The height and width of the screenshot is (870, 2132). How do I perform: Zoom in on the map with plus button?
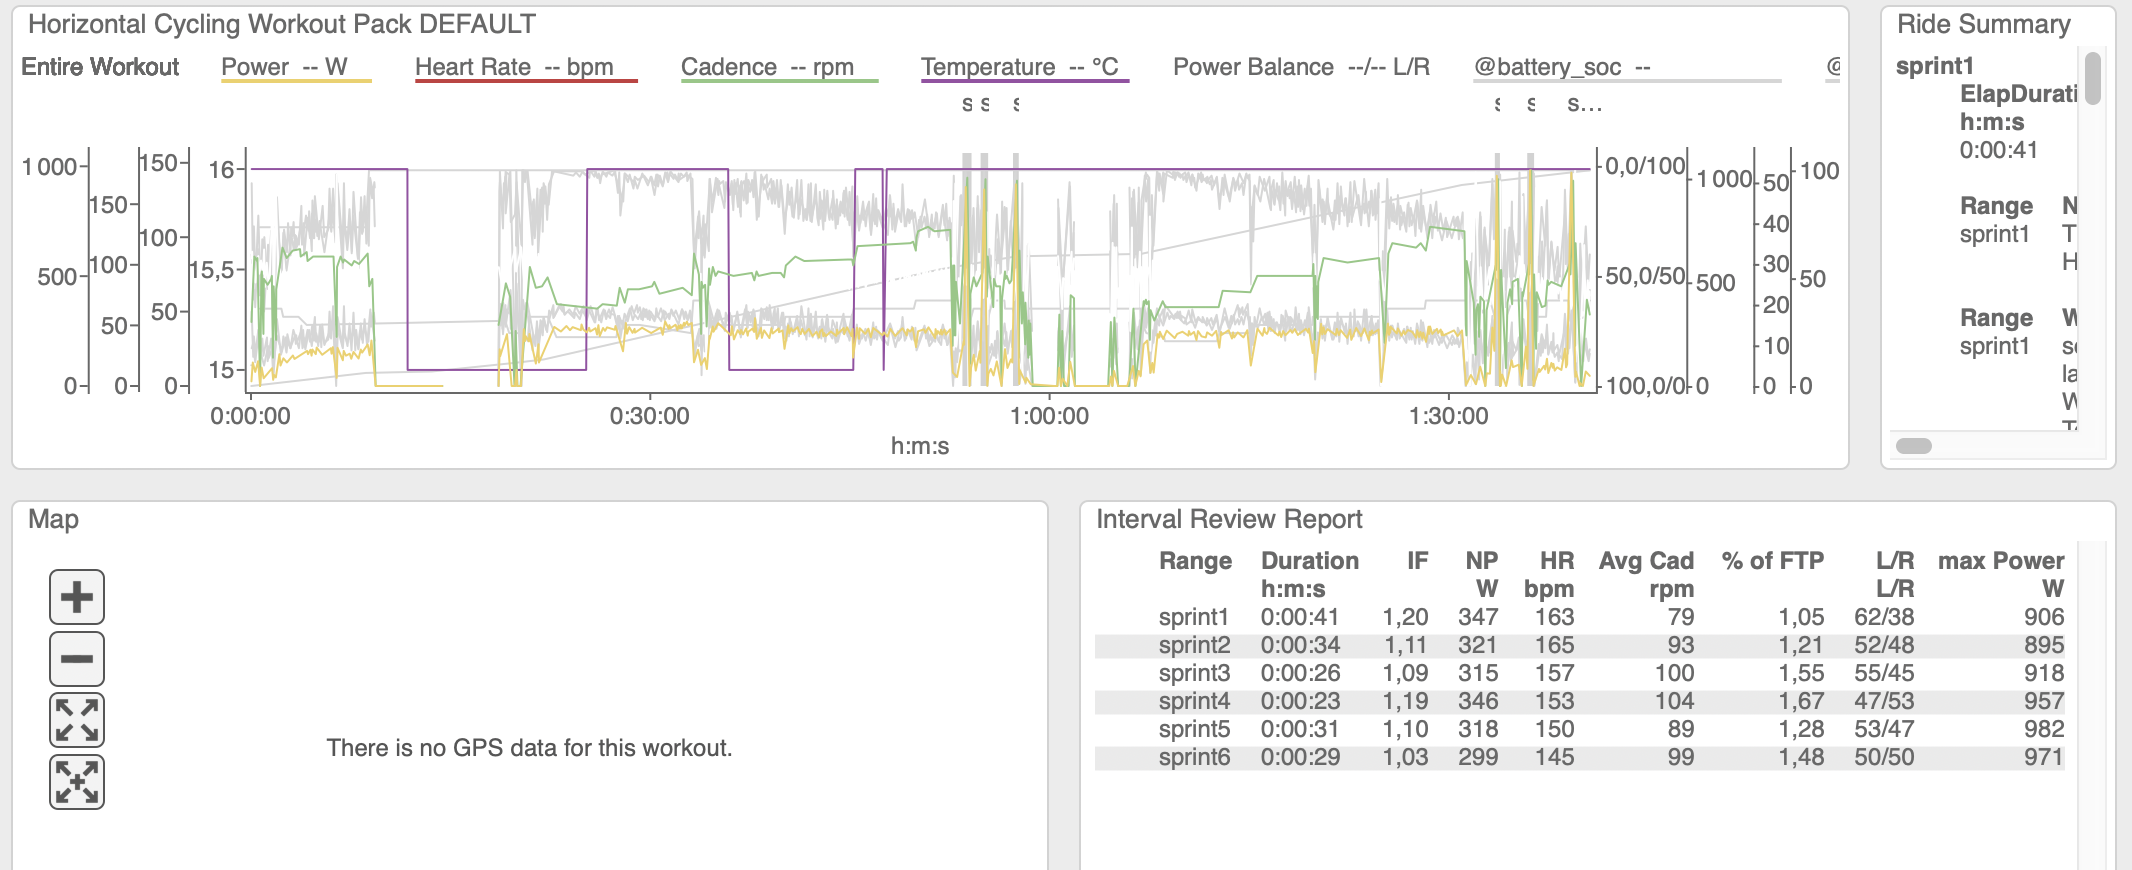point(77,597)
